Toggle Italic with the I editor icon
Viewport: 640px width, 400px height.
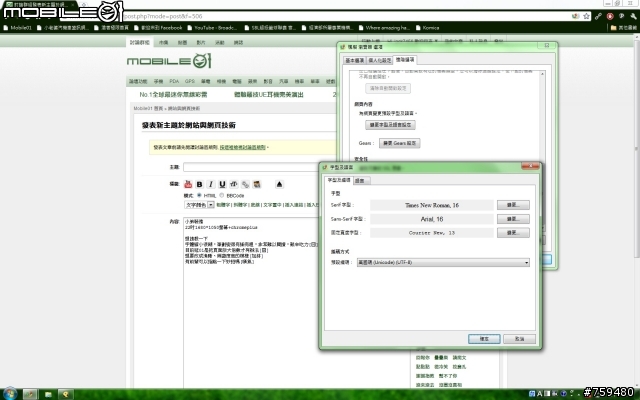(x=211, y=184)
